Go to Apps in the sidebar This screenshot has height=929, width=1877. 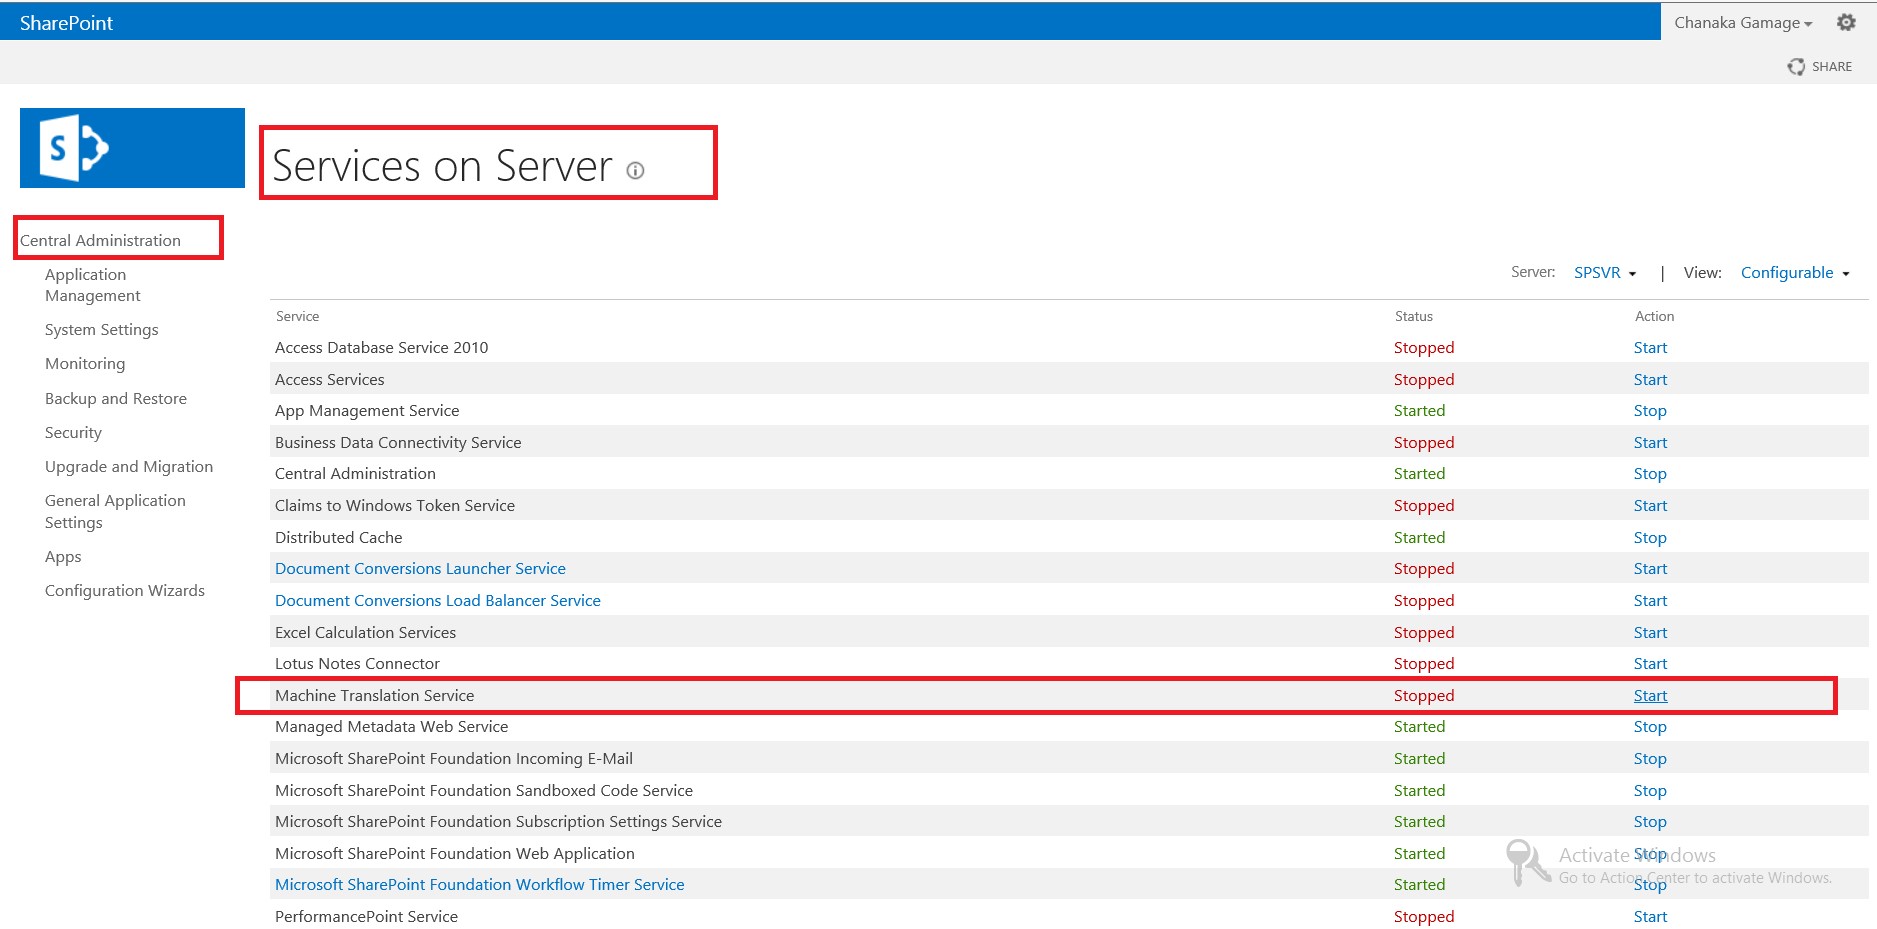point(63,556)
